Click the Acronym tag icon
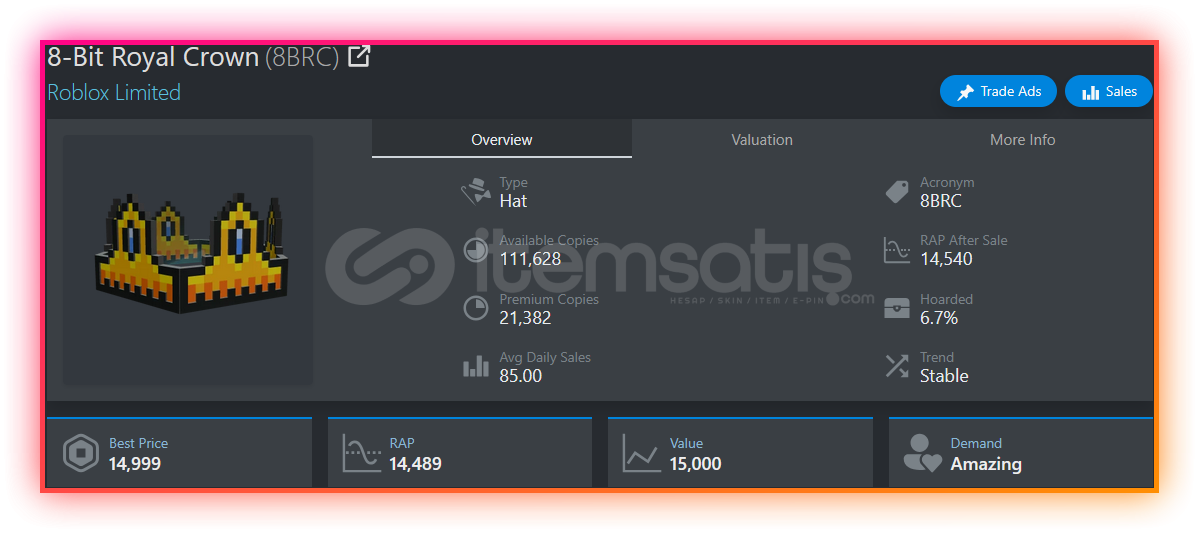 pyautogui.click(x=896, y=191)
